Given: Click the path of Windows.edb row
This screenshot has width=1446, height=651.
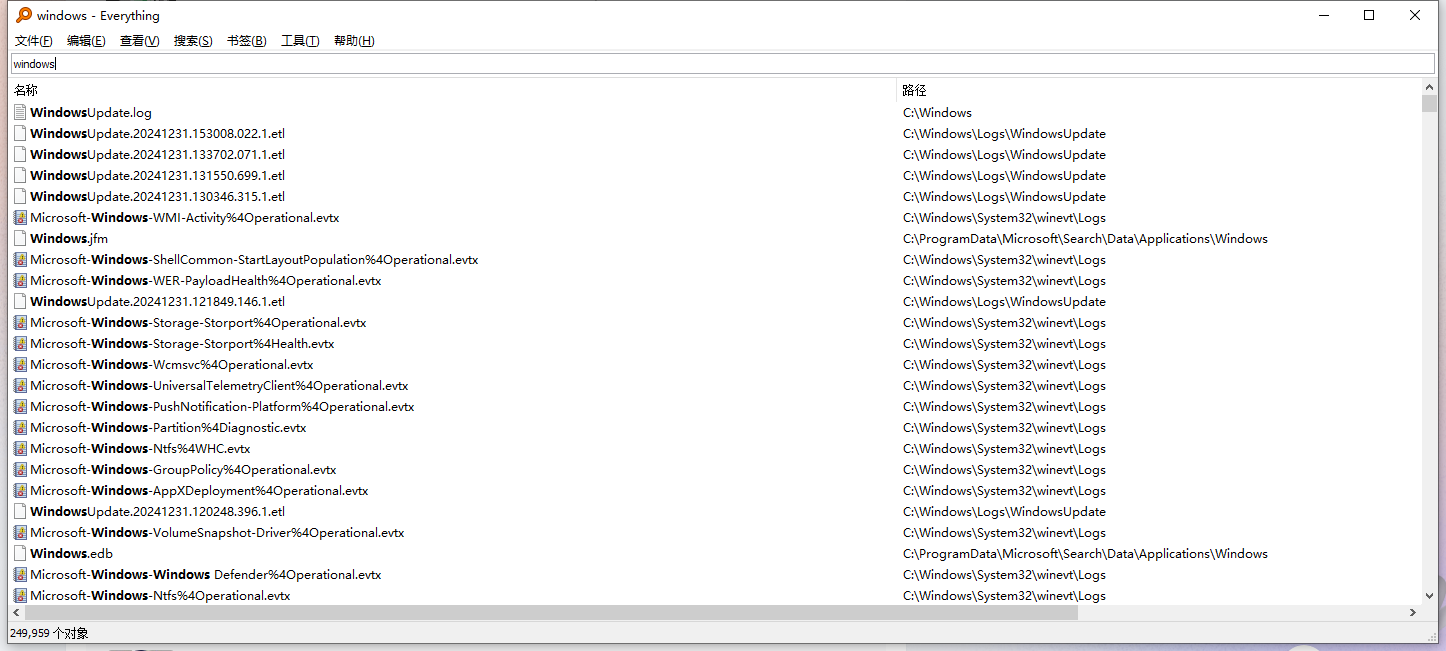Looking at the screenshot, I should coord(1085,554).
